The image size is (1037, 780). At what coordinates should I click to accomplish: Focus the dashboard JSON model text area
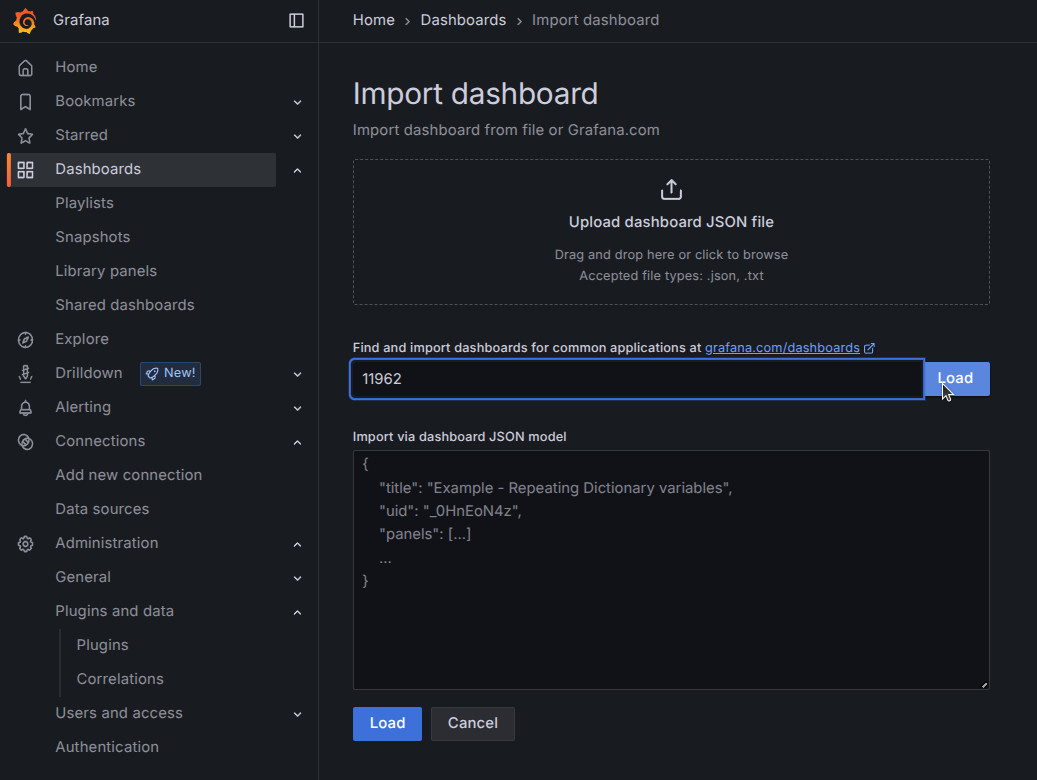pos(671,570)
